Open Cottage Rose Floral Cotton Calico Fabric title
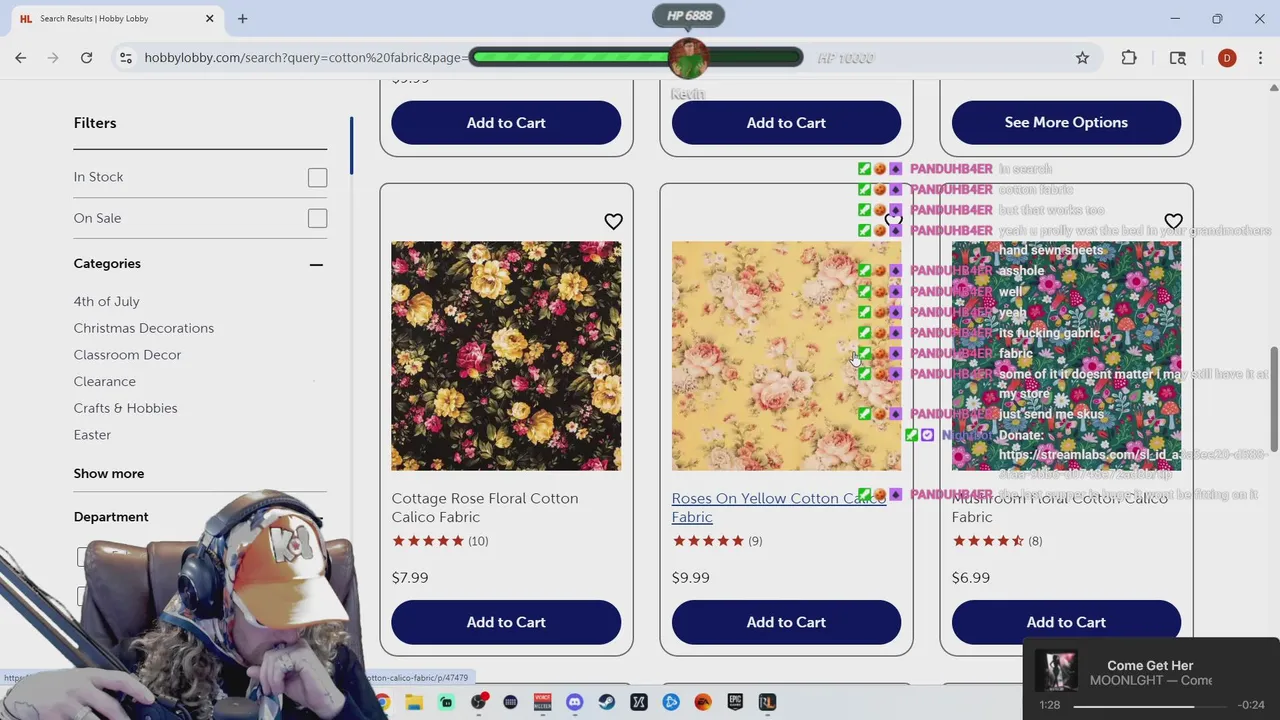Screen dimensions: 1280x720 tap(485, 507)
